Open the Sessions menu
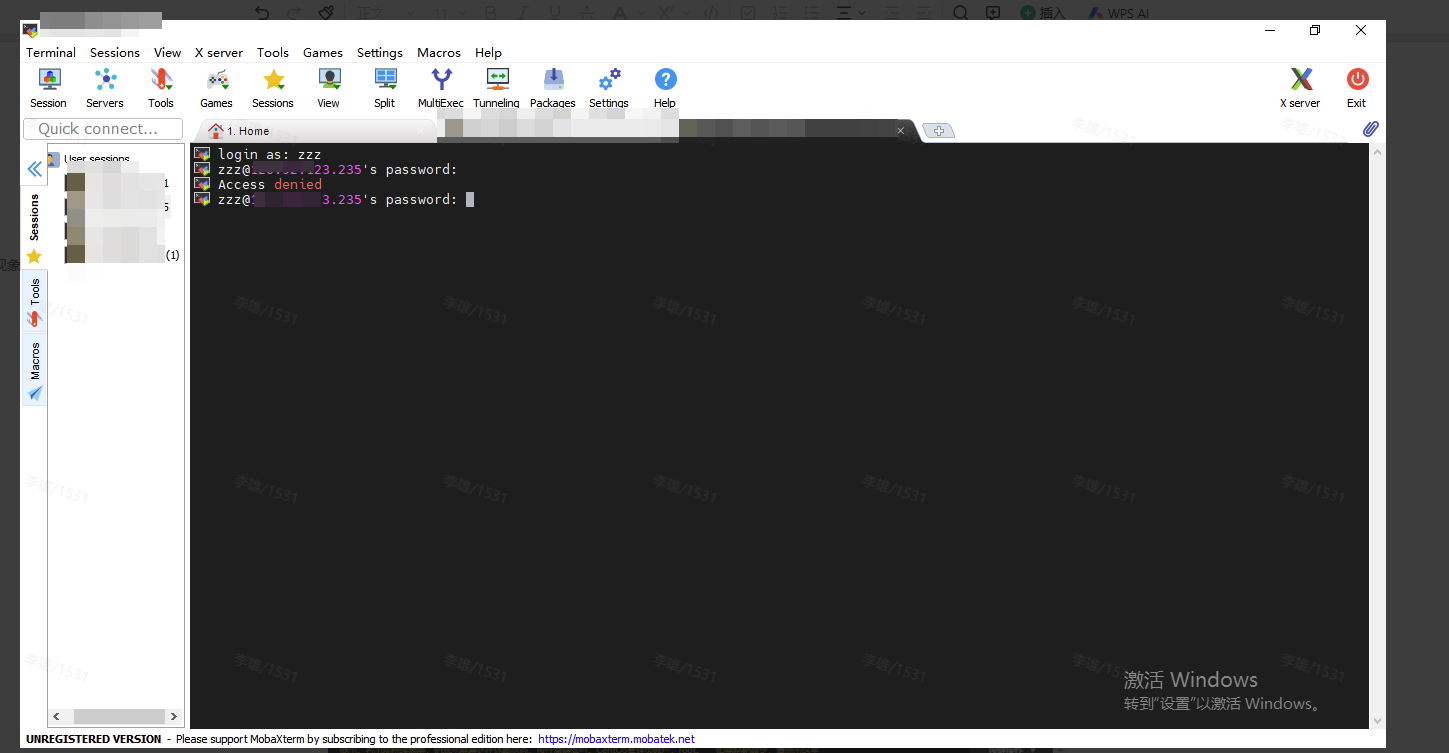The width and height of the screenshot is (1449, 753). (115, 52)
